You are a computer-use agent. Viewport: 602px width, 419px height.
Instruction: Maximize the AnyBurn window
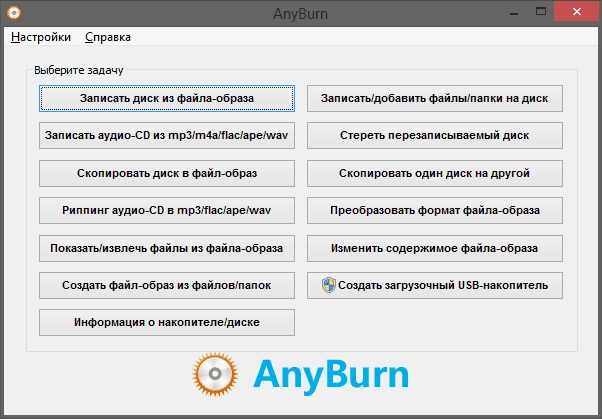pyautogui.click(x=541, y=12)
